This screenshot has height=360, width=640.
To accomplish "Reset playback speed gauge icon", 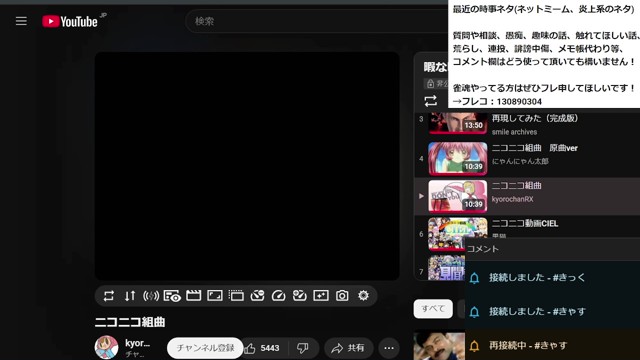I will tap(278, 296).
